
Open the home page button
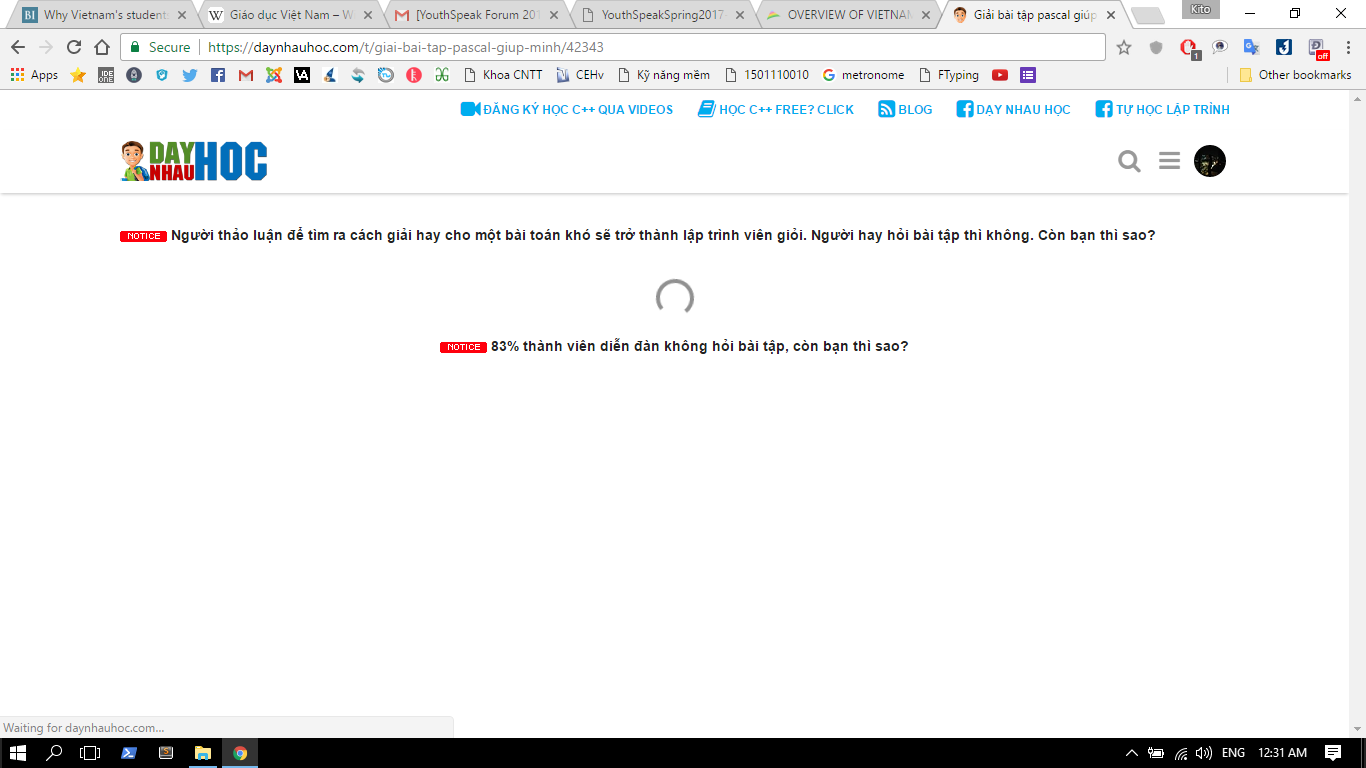click(102, 47)
